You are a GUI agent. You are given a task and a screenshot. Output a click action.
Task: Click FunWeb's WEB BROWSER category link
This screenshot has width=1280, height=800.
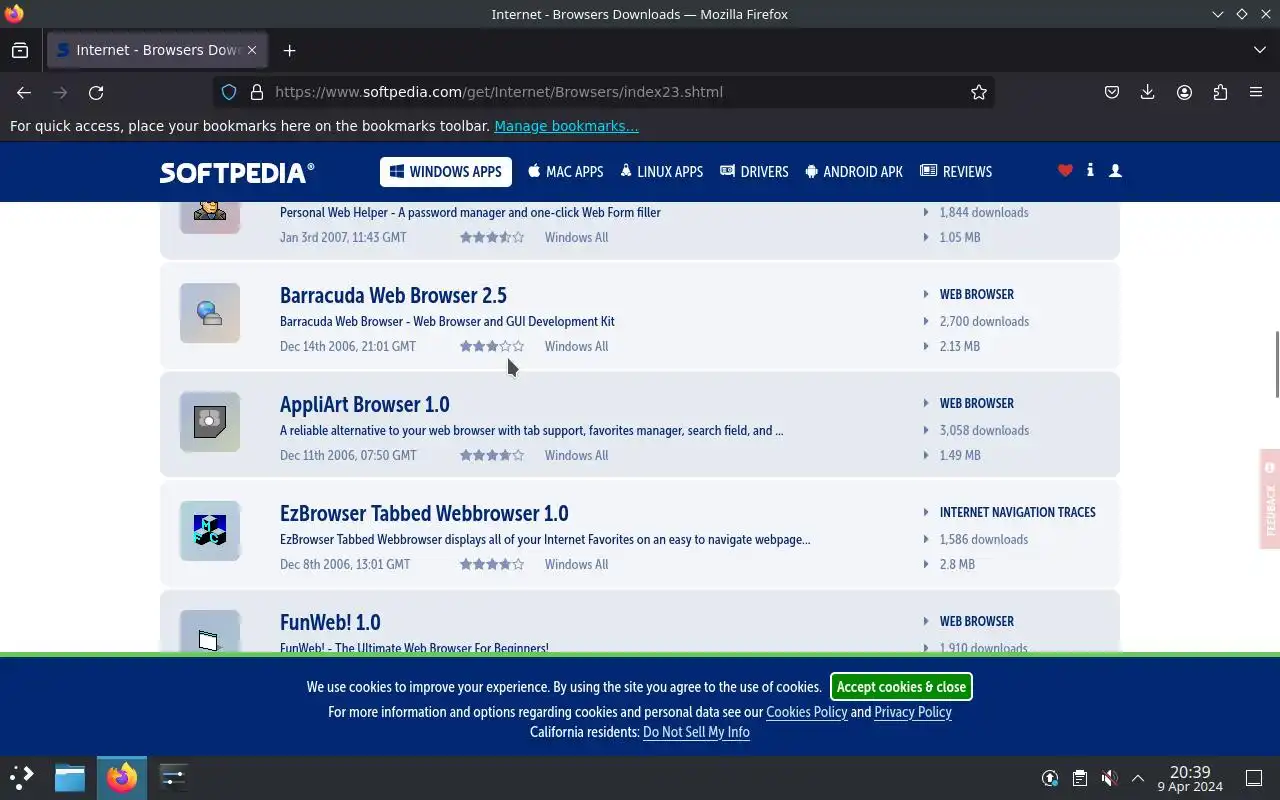[x=976, y=621]
